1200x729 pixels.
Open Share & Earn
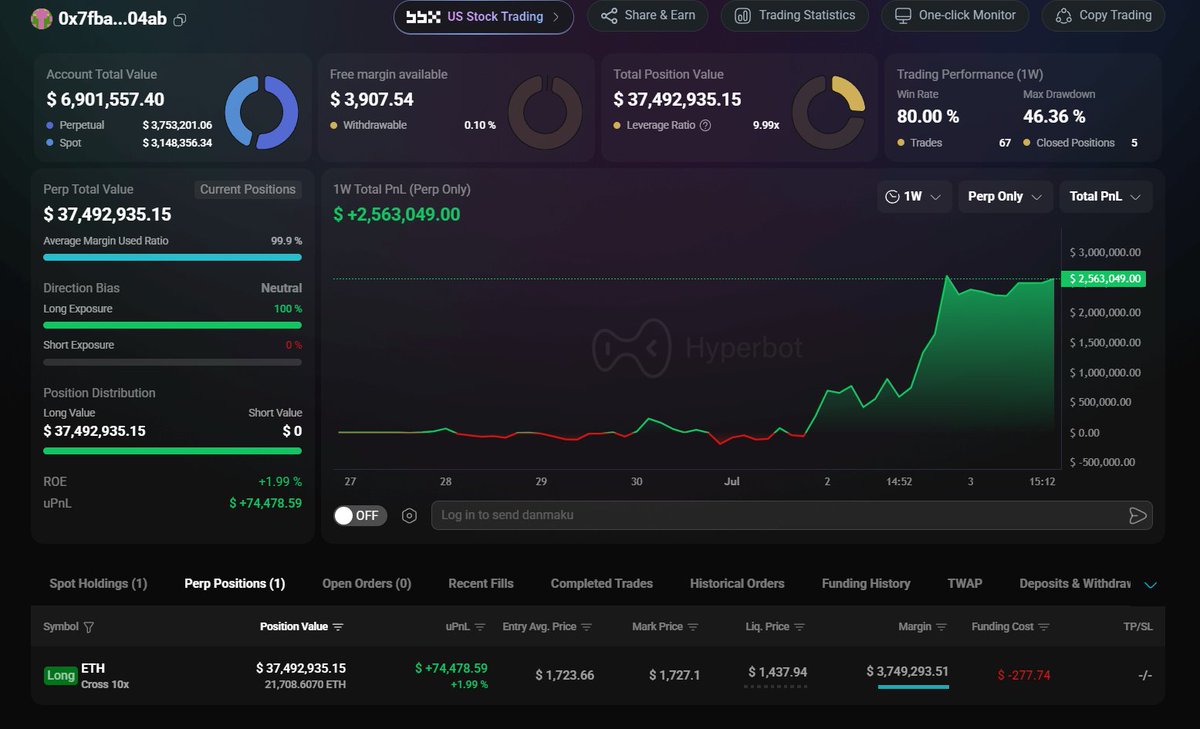pos(647,16)
